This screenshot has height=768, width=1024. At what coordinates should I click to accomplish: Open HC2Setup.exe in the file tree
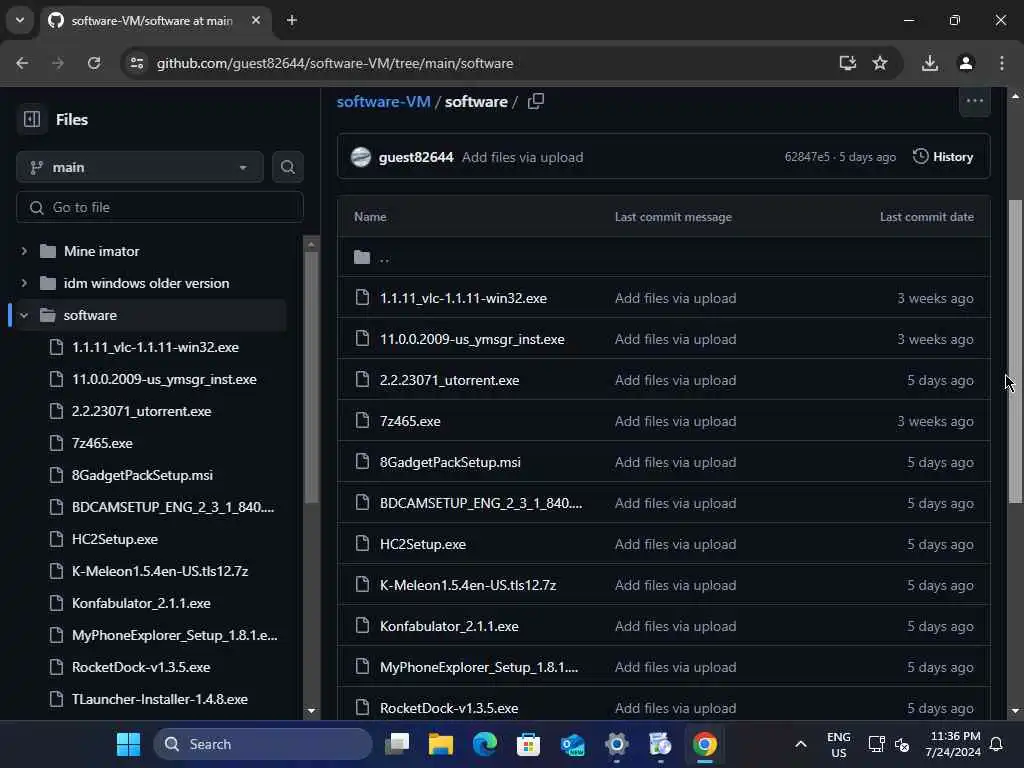[115, 539]
